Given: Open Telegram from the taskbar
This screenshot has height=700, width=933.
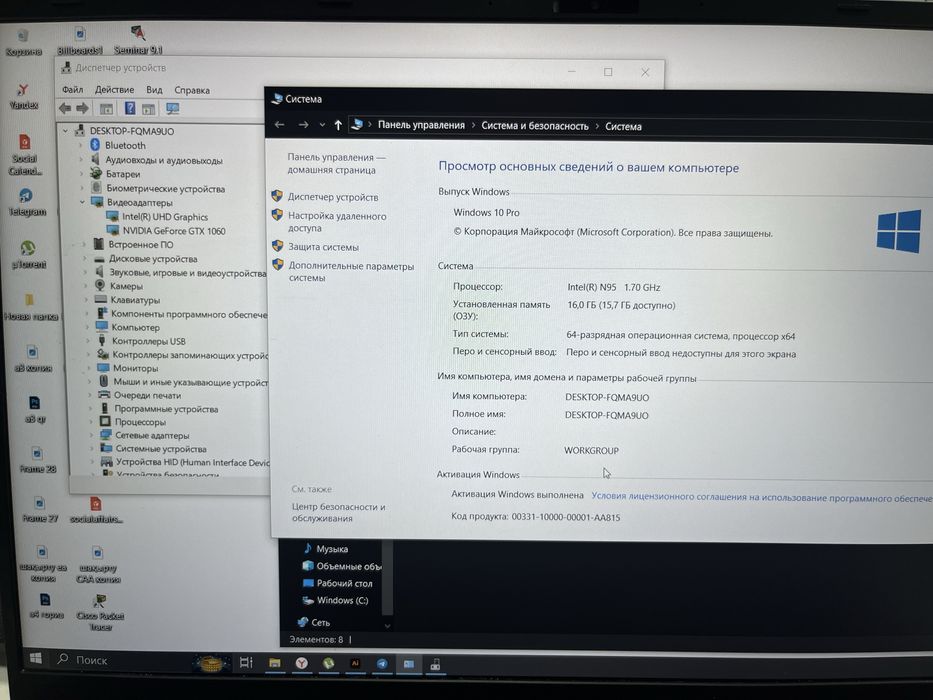Looking at the screenshot, I should click(x=382, y=664).
